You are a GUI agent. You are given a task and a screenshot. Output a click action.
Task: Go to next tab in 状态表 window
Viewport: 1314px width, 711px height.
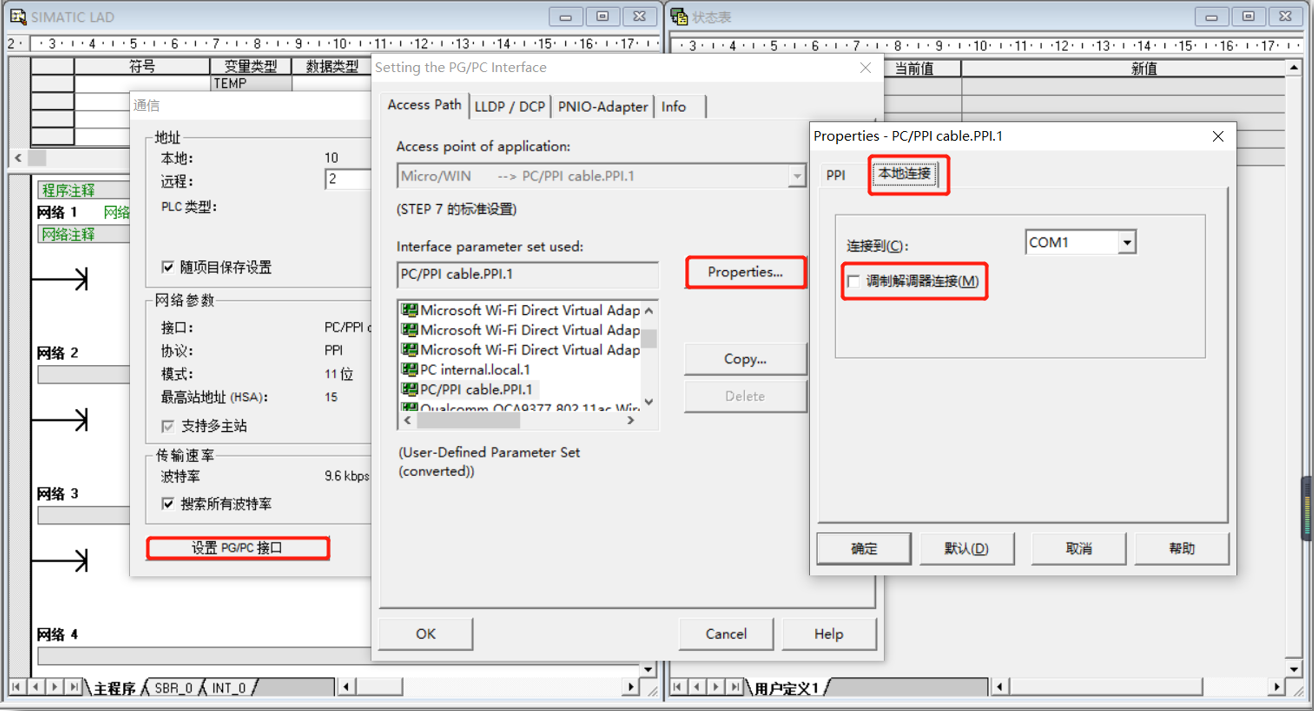coord(717,688)
